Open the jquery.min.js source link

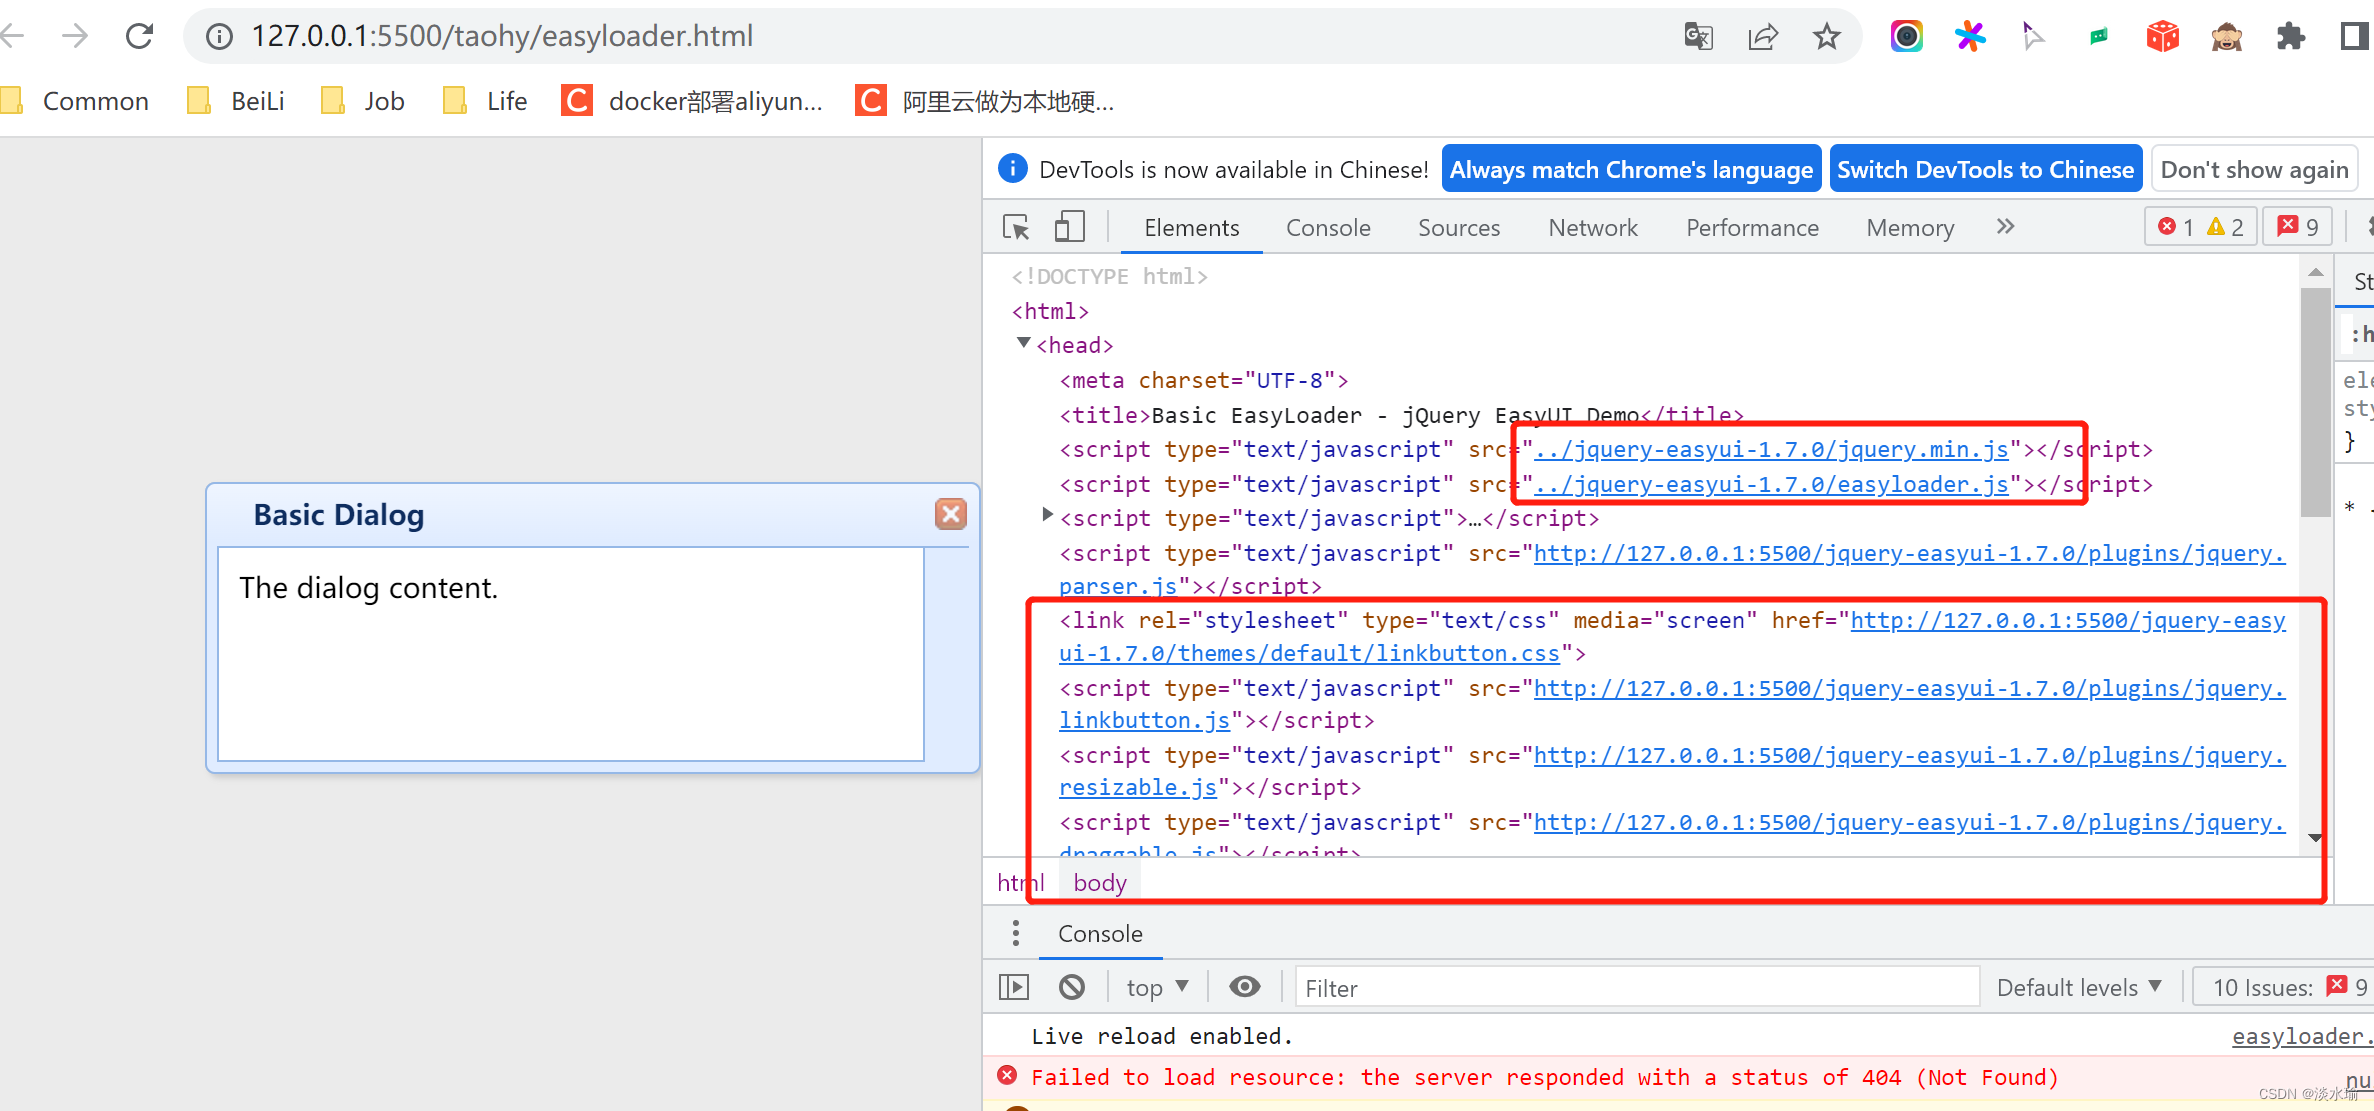(1772, 450)
